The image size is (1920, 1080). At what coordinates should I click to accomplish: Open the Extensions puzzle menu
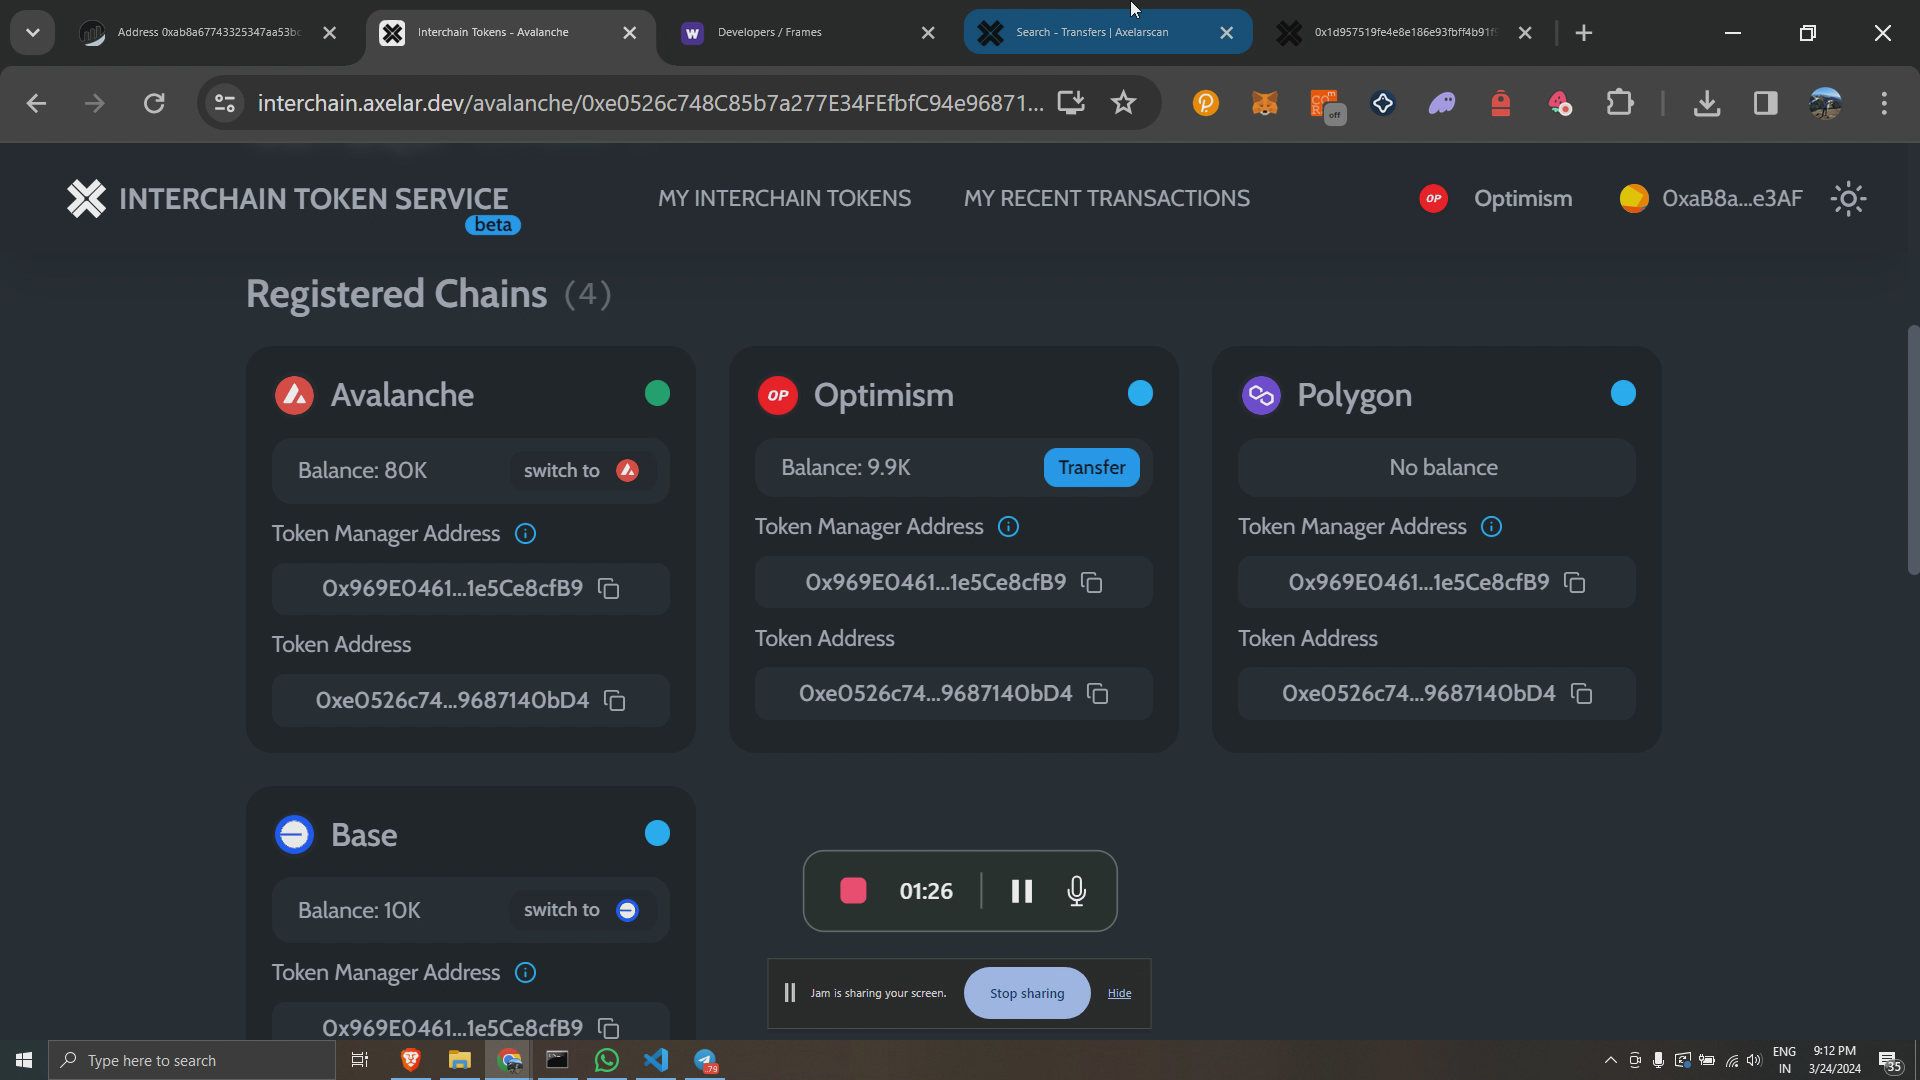[1619, 103]
